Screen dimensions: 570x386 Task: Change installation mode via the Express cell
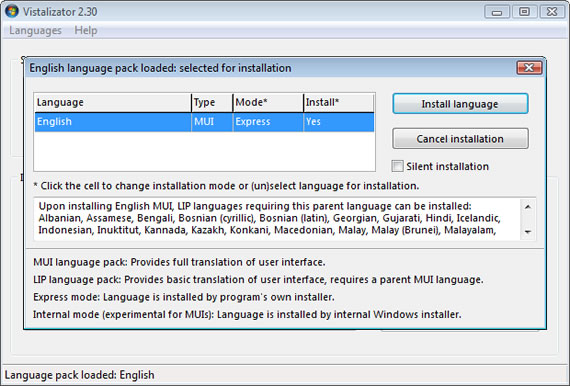click(x=268, y=122)
